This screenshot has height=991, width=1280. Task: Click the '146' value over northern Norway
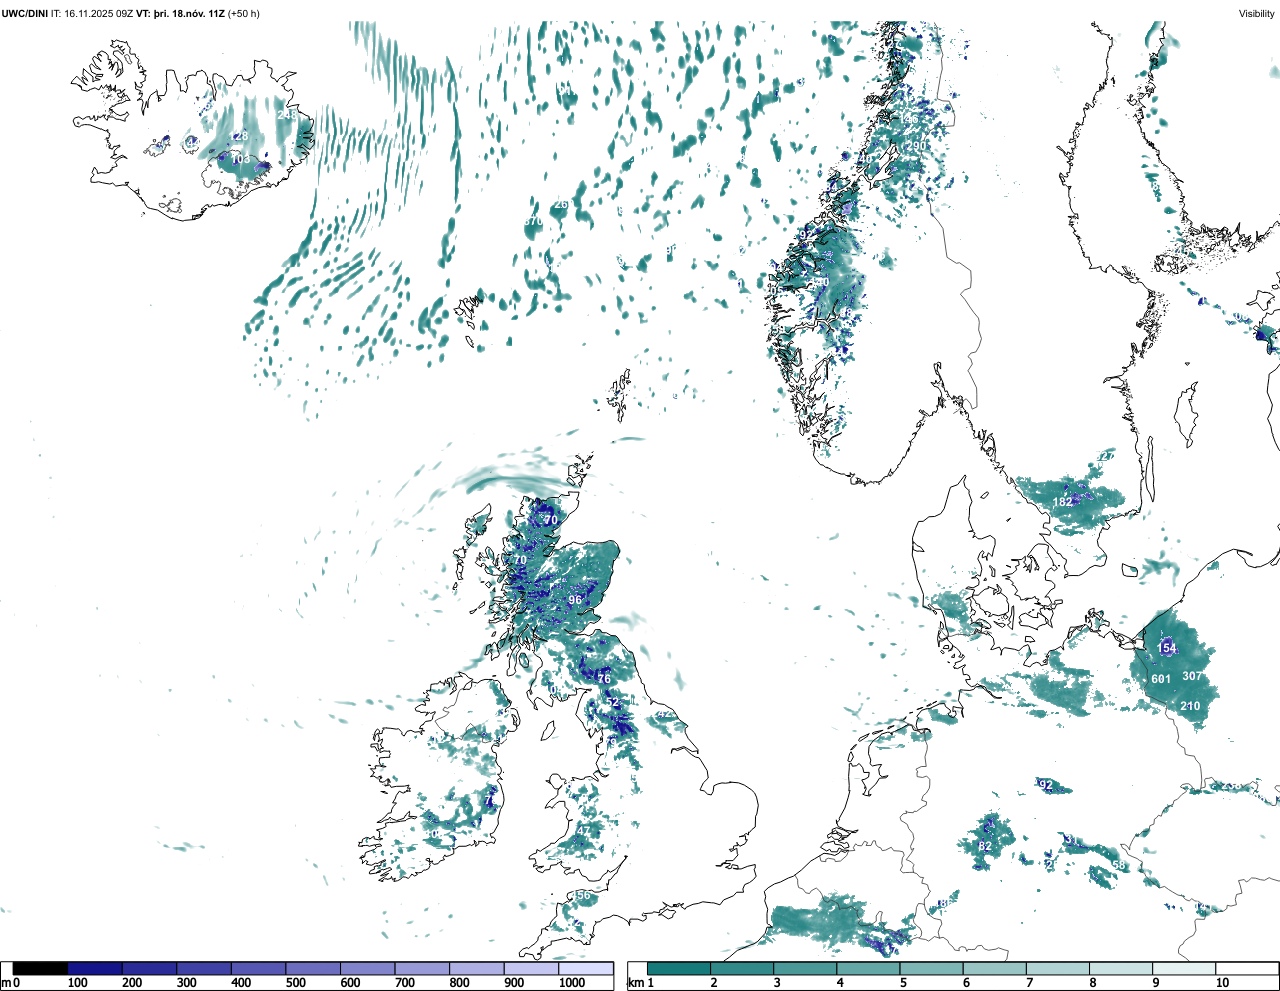[908, 119]
